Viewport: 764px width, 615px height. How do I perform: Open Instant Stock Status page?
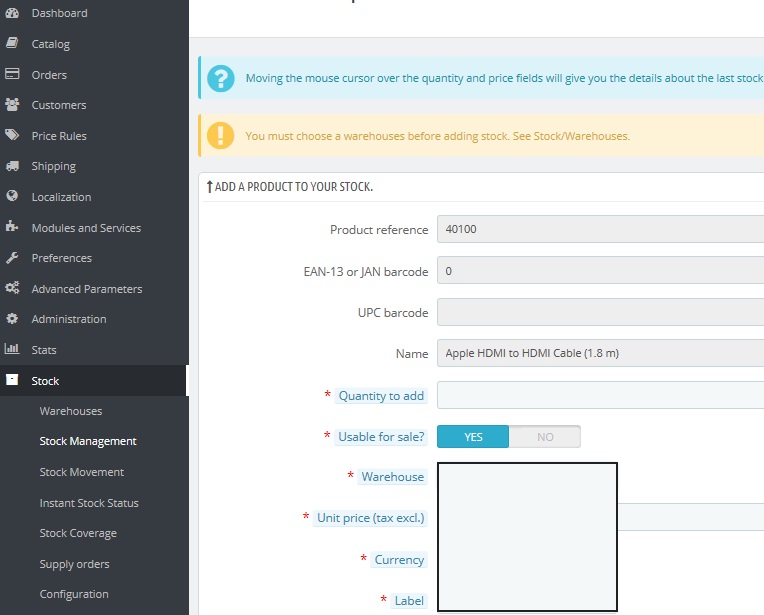(89, 503)
